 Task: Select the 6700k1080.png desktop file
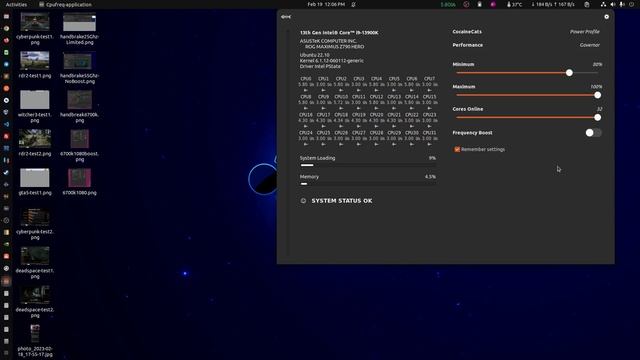tap(80, 182)
